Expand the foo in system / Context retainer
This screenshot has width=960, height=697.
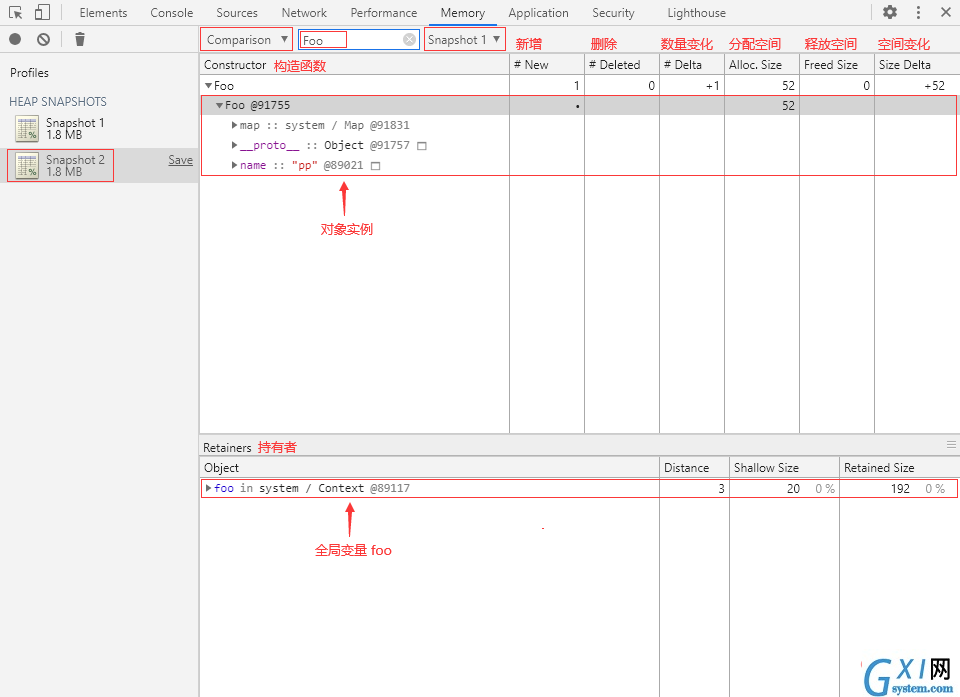209,488
